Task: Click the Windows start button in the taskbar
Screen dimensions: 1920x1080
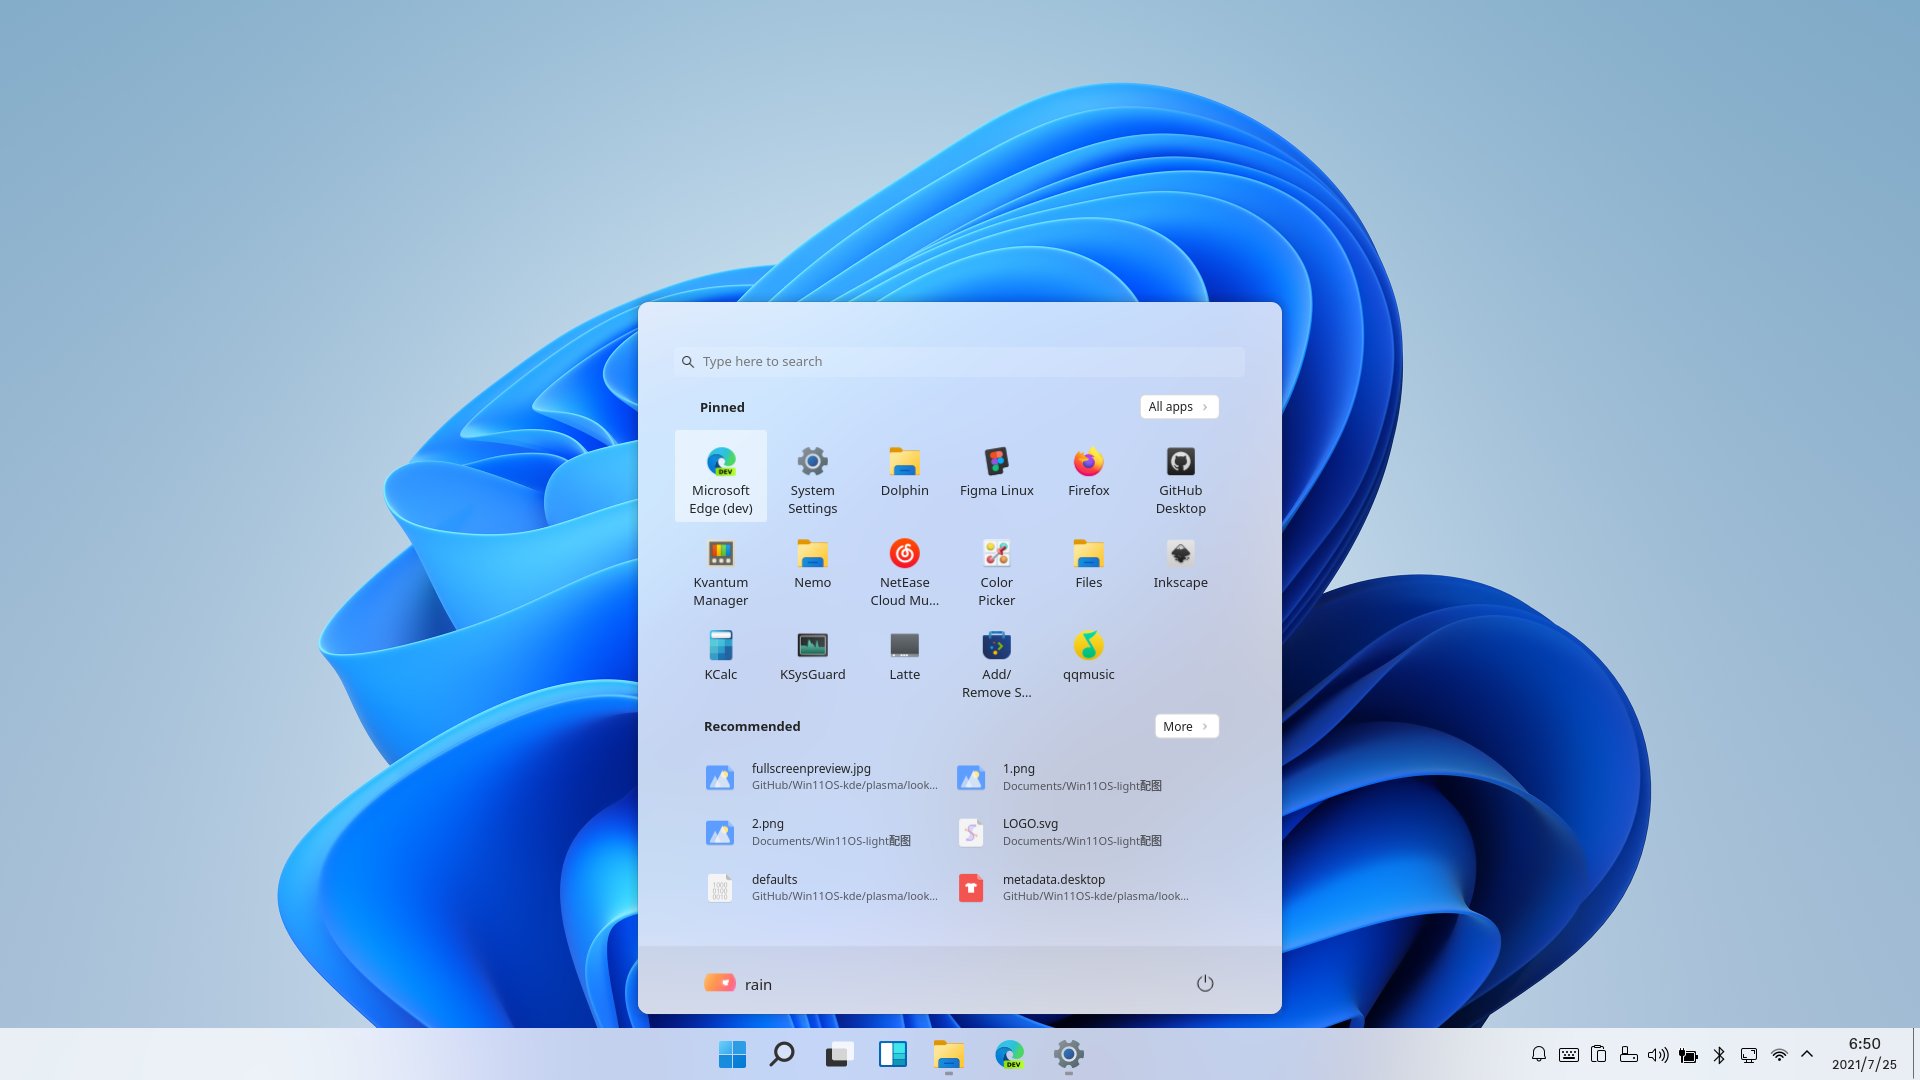Action: [732, 1054]
